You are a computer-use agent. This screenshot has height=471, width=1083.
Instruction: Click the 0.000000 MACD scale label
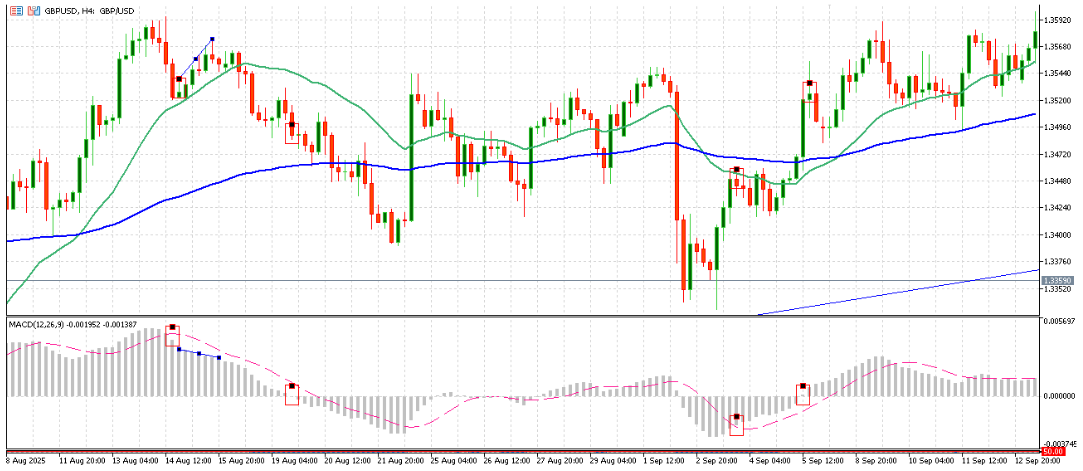1060,396
